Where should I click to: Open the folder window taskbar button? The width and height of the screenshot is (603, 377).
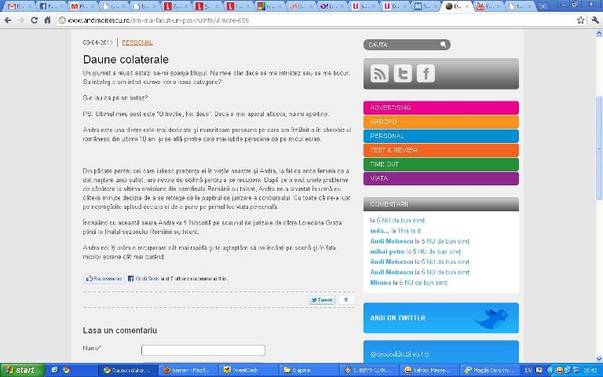tap(308, 370)
